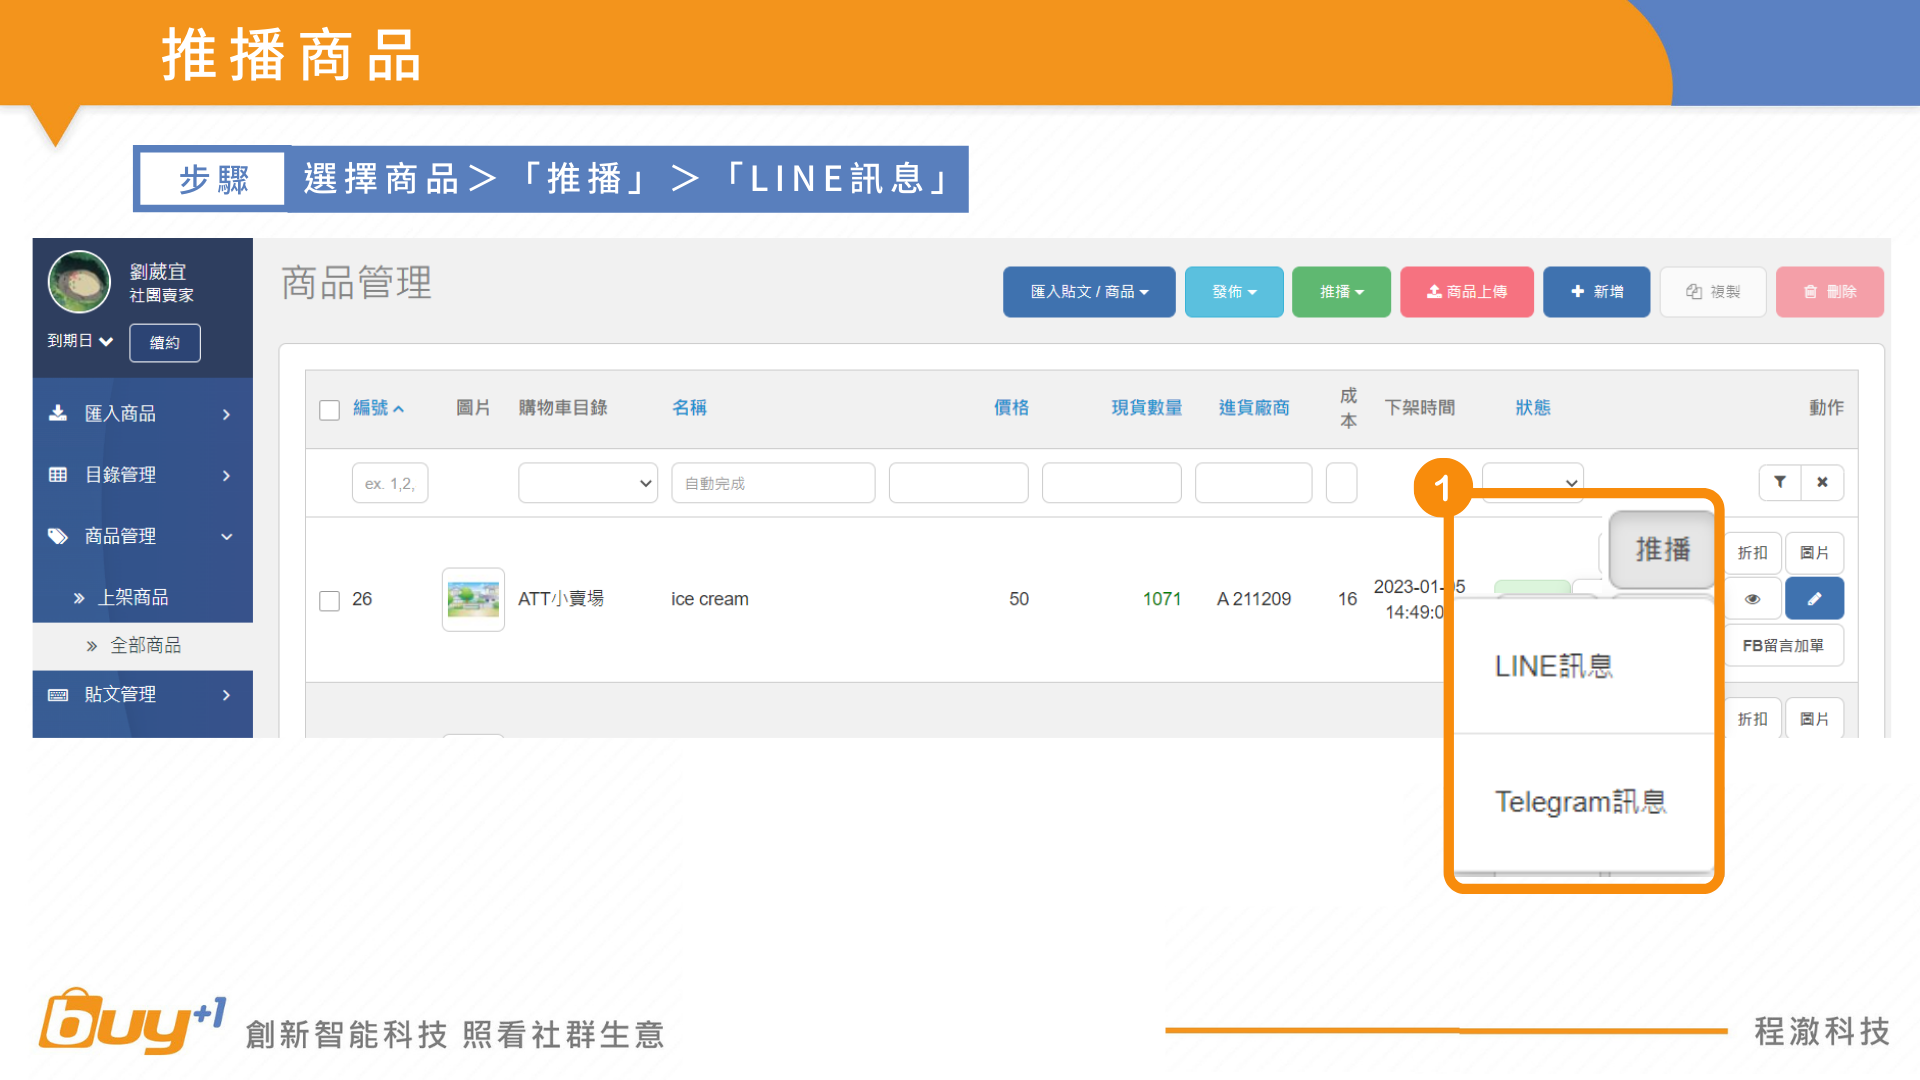The image size is (1920, 1080).
Task: Open the user profile avatar
Action: tap(79, 282)
